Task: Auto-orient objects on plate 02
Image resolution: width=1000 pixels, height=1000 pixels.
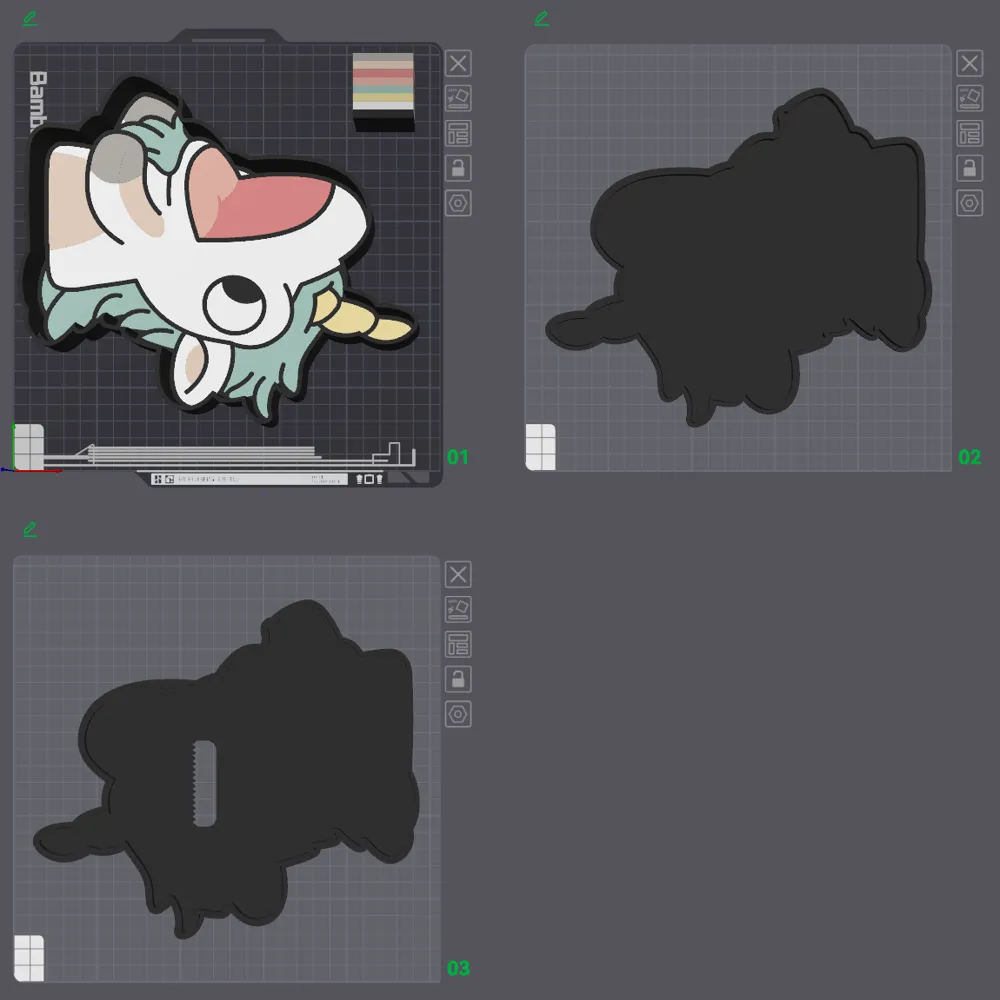Action: [969, 98]
